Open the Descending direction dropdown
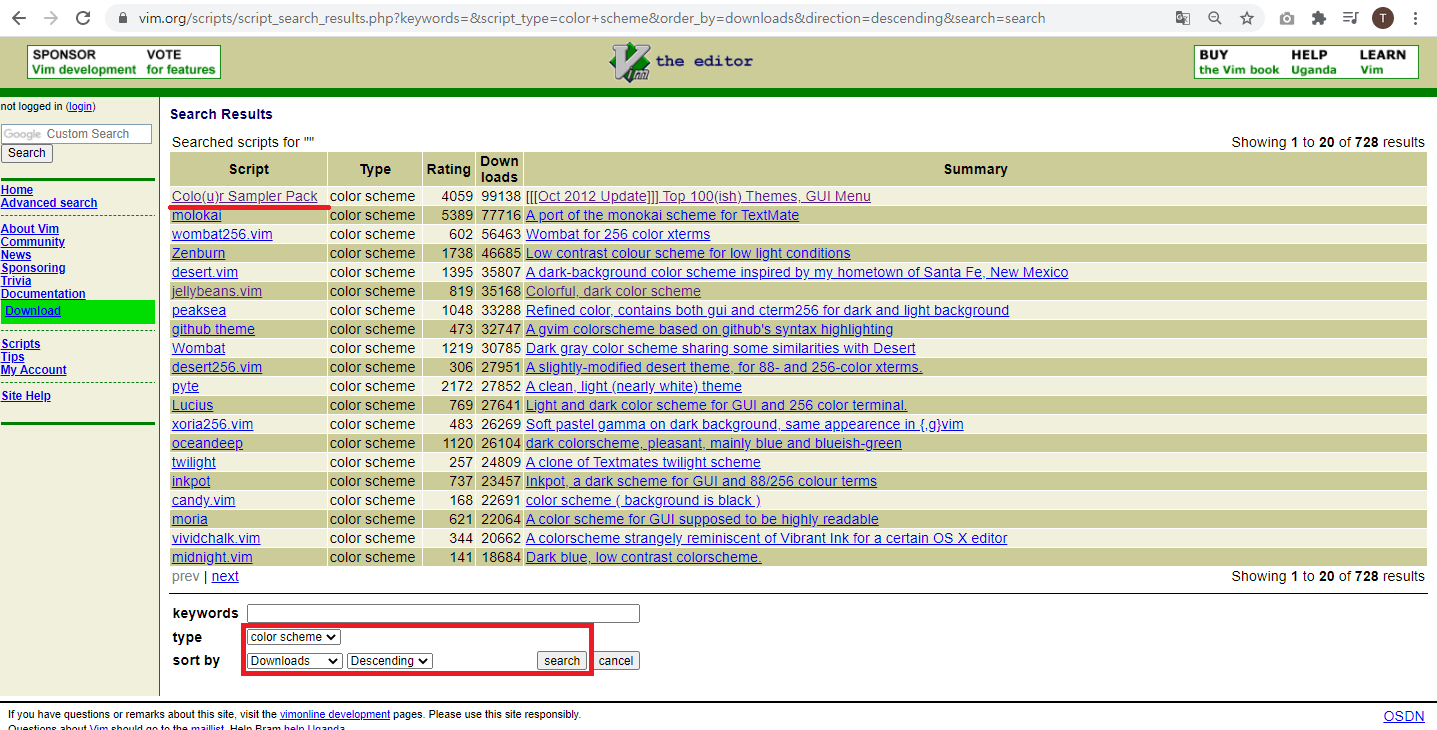 (x=390, y=661)
